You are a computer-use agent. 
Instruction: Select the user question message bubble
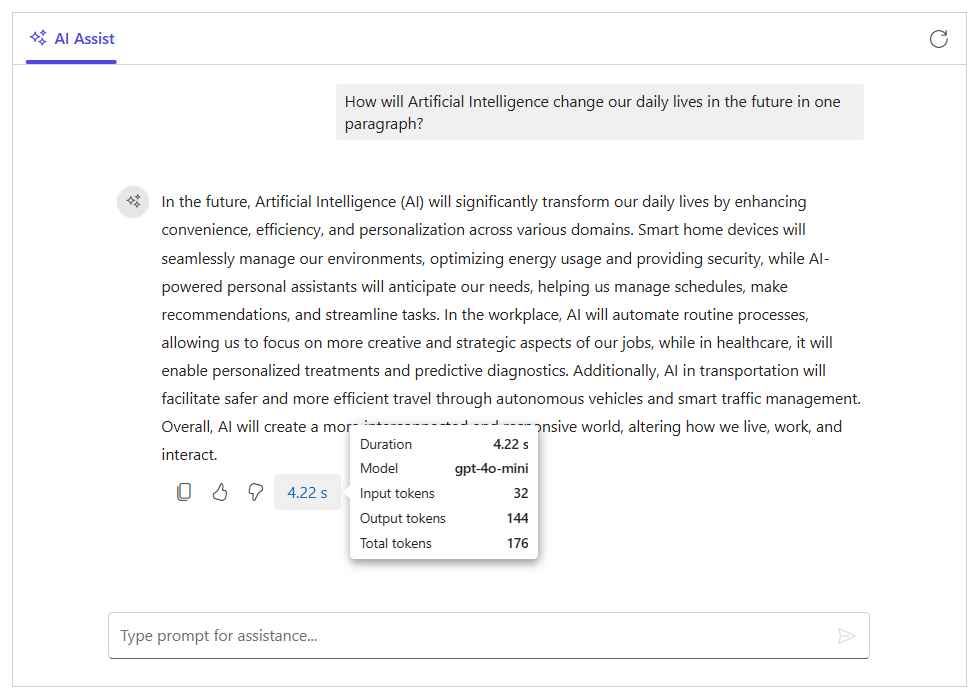pyautogui.click(x=599, y=112)
